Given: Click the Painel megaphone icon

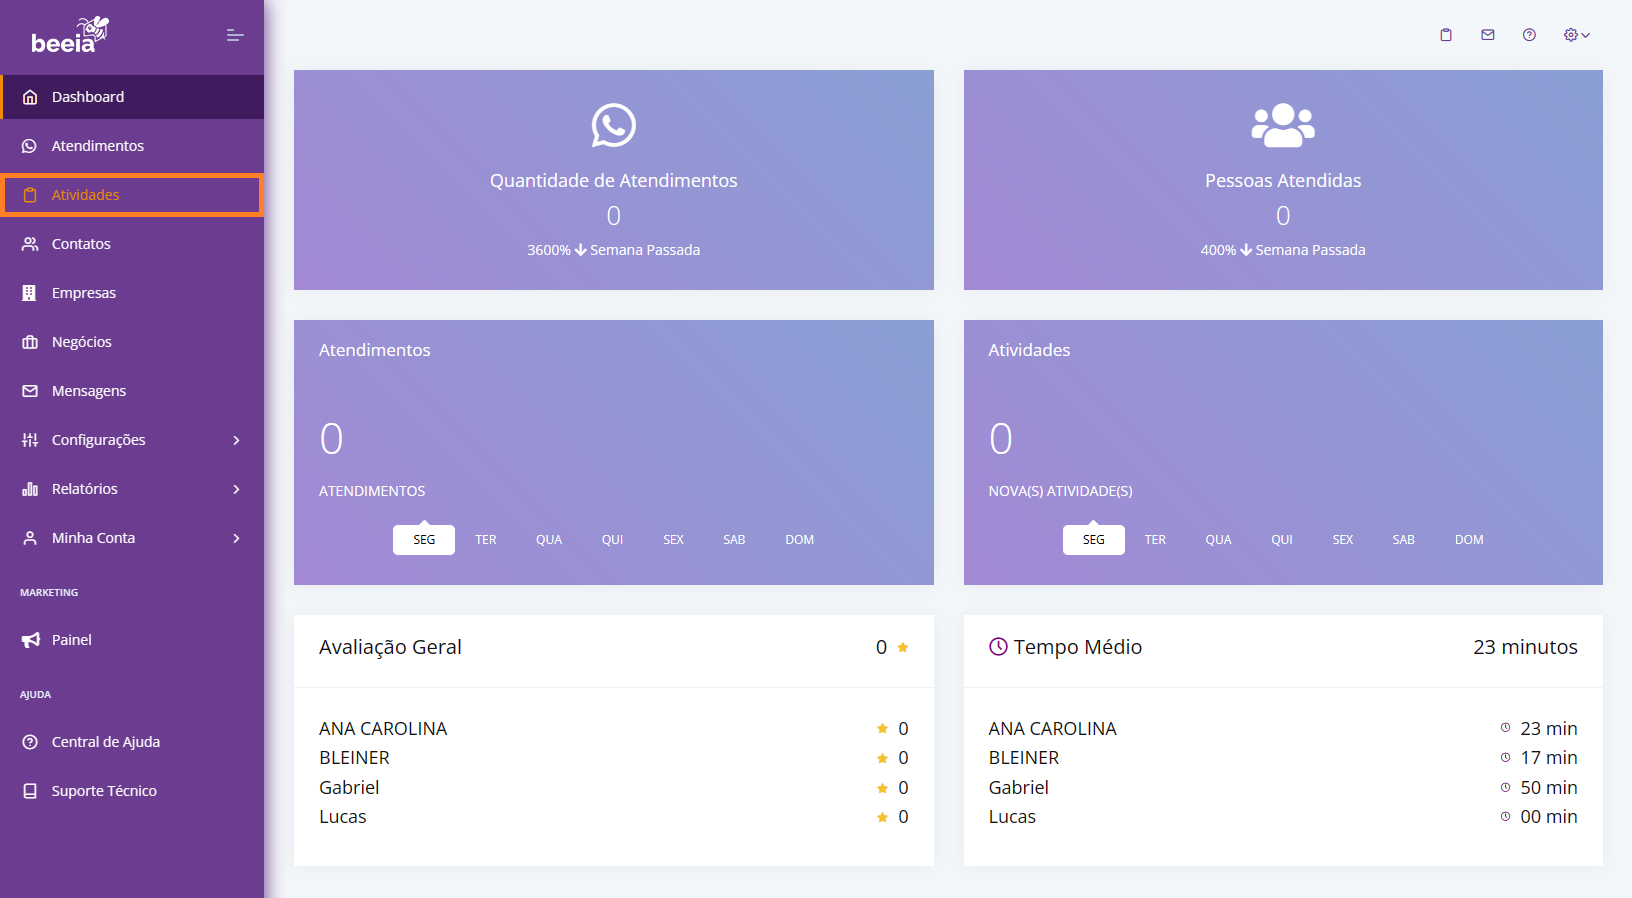Looking at the screenshot, I should coord(31,640).
